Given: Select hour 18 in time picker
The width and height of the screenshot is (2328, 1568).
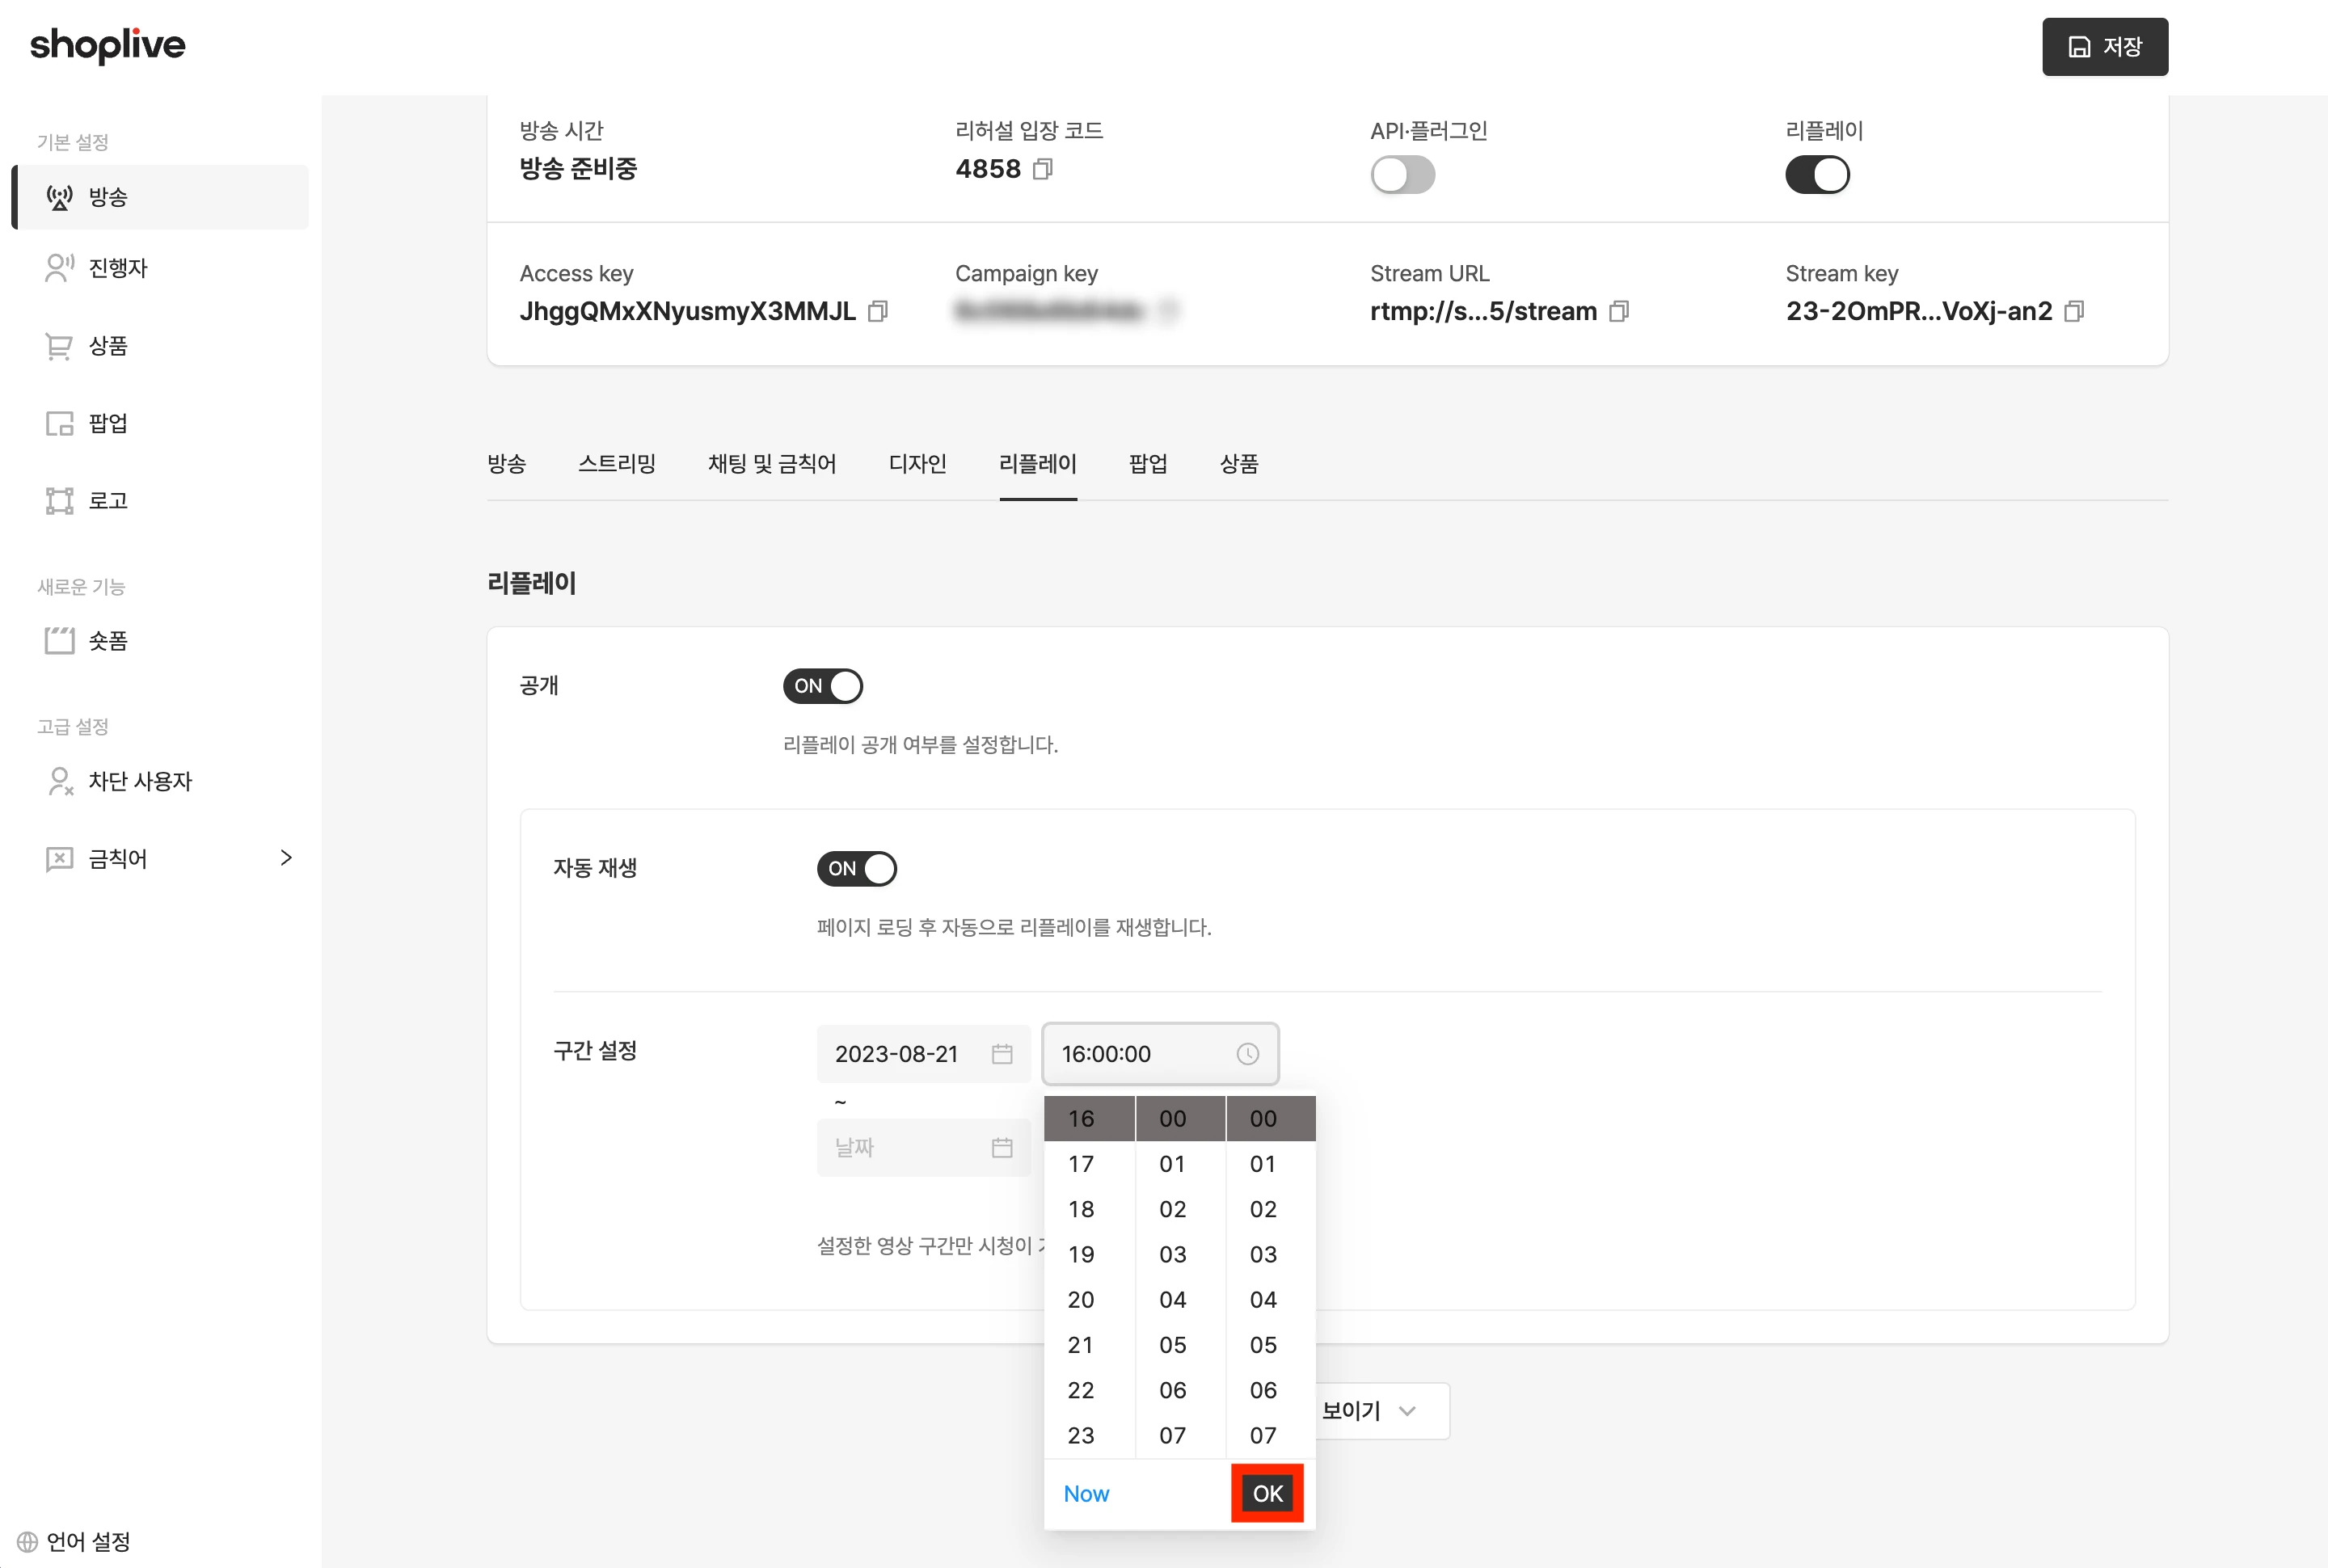Looking at the screenshot, I should click(1081, 1209).
